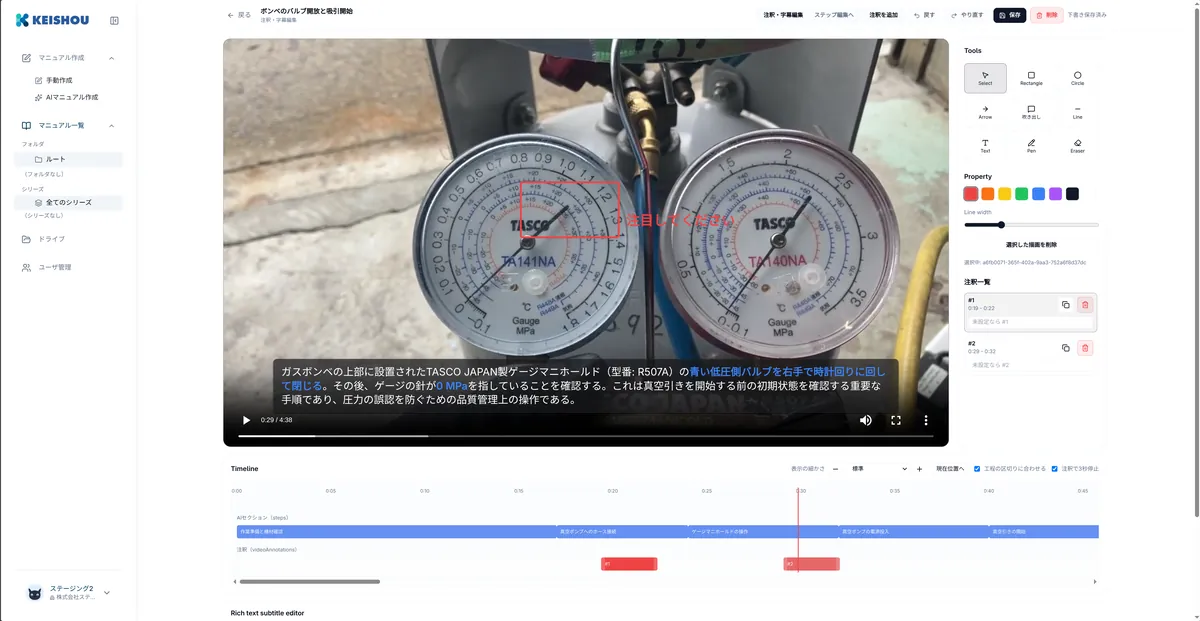1200x621 pixels.
Task: Toggle 注釈で3秒停止 checkbox
Action: click(1054, 468)
